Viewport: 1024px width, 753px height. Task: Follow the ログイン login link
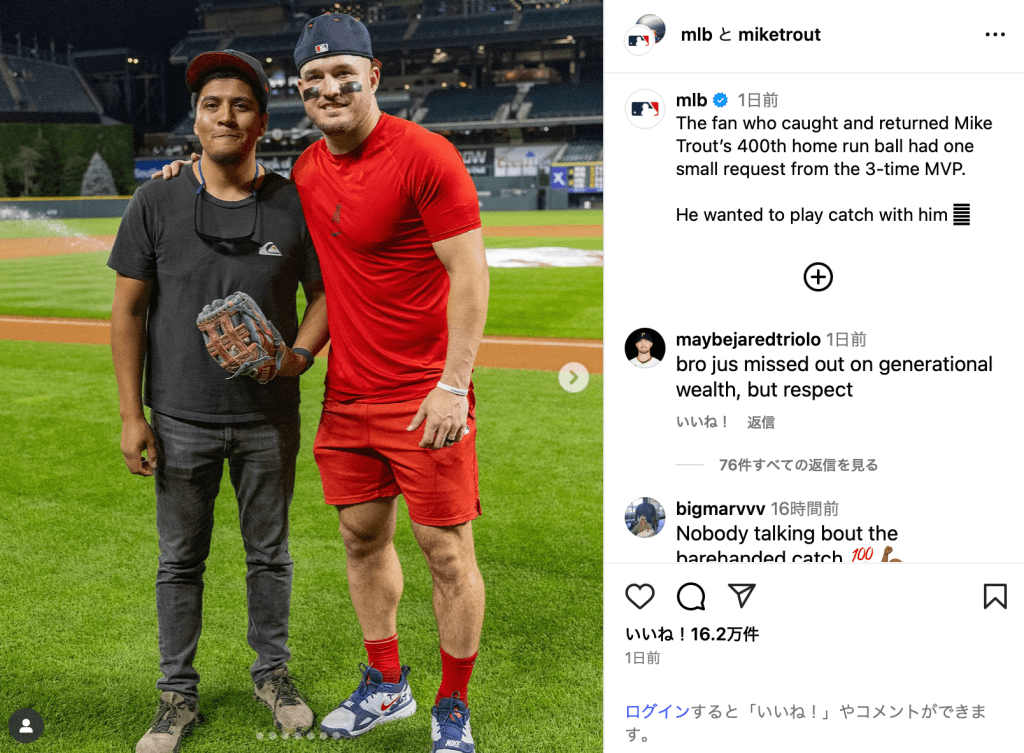pos(657,711)
